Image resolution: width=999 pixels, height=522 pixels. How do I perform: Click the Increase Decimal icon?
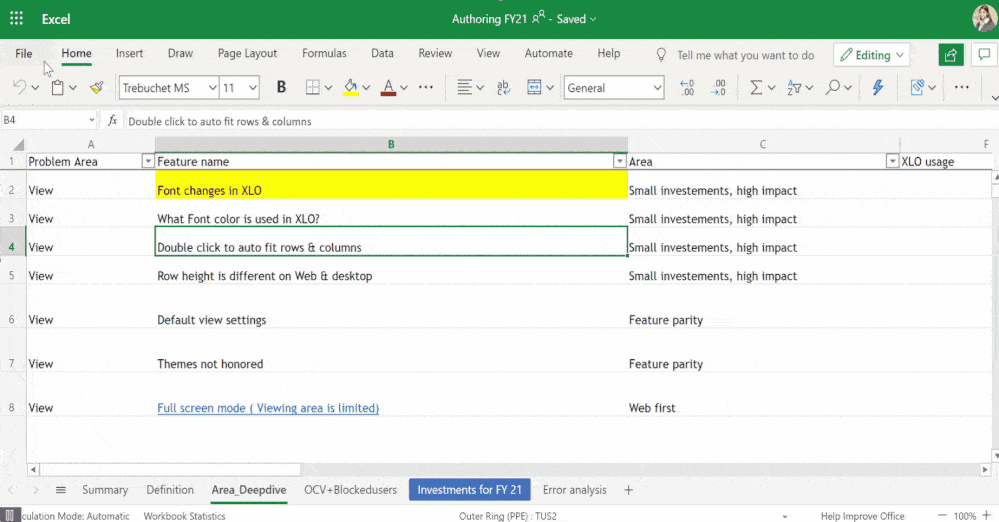pos(687,88)
